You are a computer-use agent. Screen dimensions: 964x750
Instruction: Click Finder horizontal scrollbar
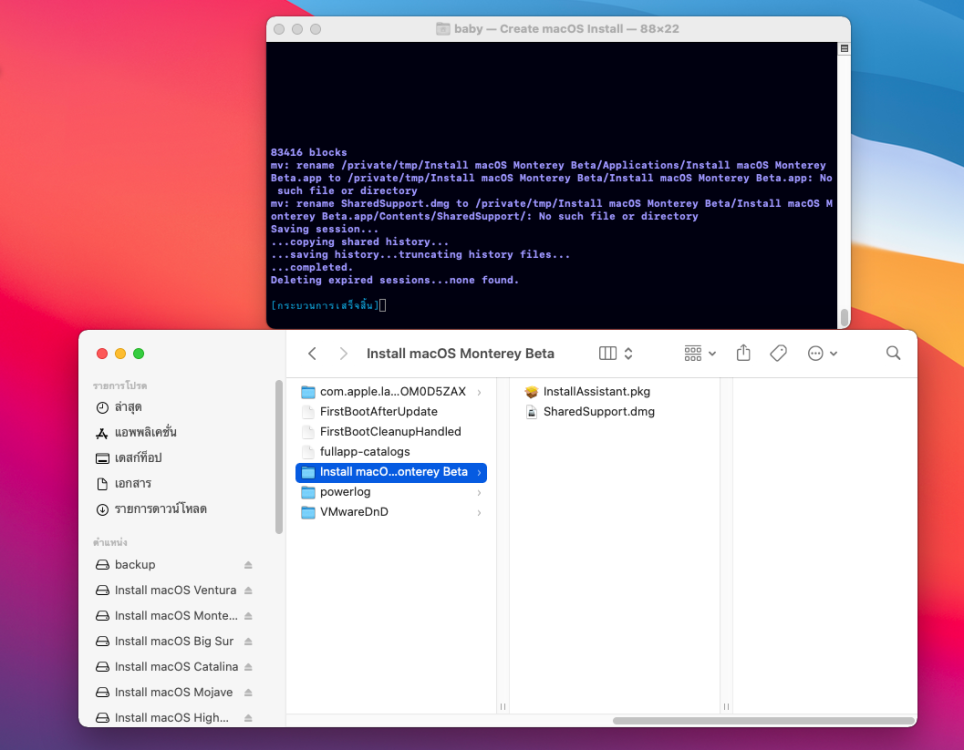pos(763,720)
